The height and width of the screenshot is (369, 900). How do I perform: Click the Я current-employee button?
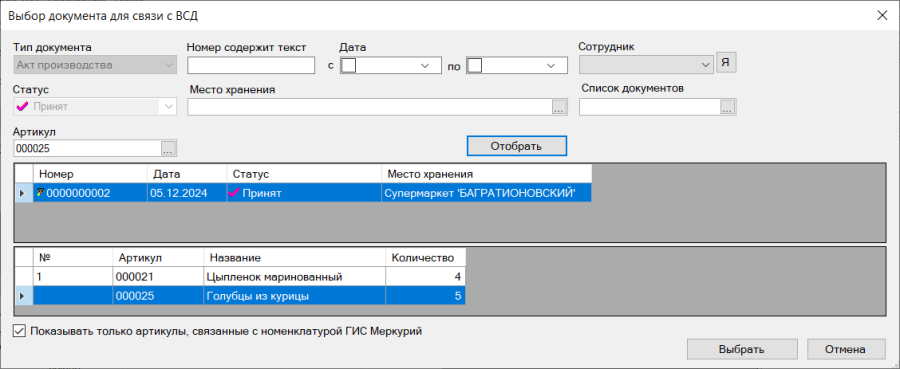click(726, 64)
